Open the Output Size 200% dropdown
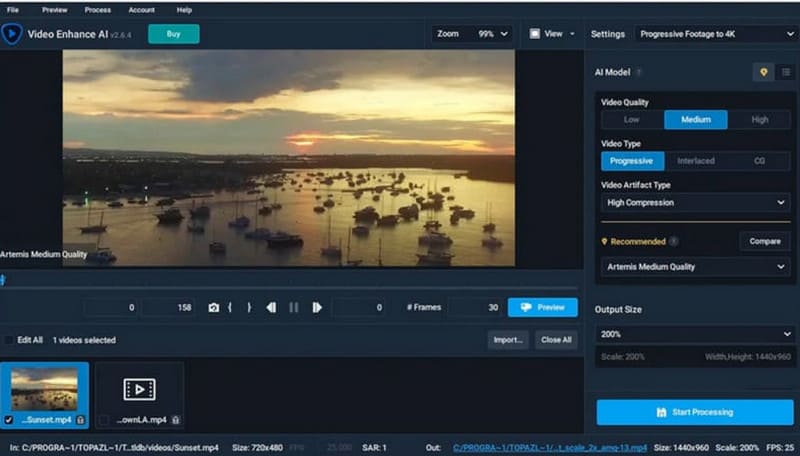Image resolution: width=800 pixels, height=456 pixels. click(695, 334)
